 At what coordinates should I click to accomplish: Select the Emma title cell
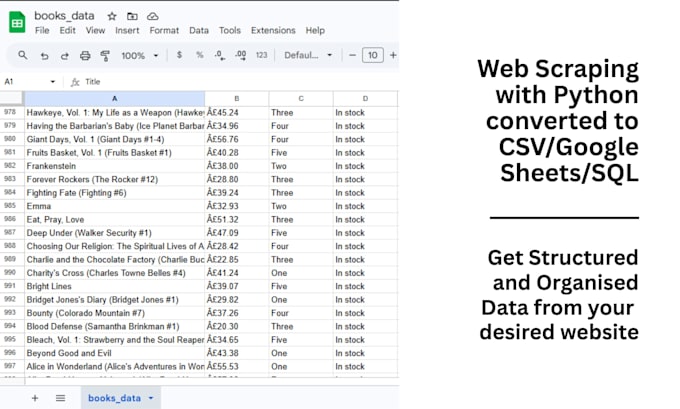(114, 206)
